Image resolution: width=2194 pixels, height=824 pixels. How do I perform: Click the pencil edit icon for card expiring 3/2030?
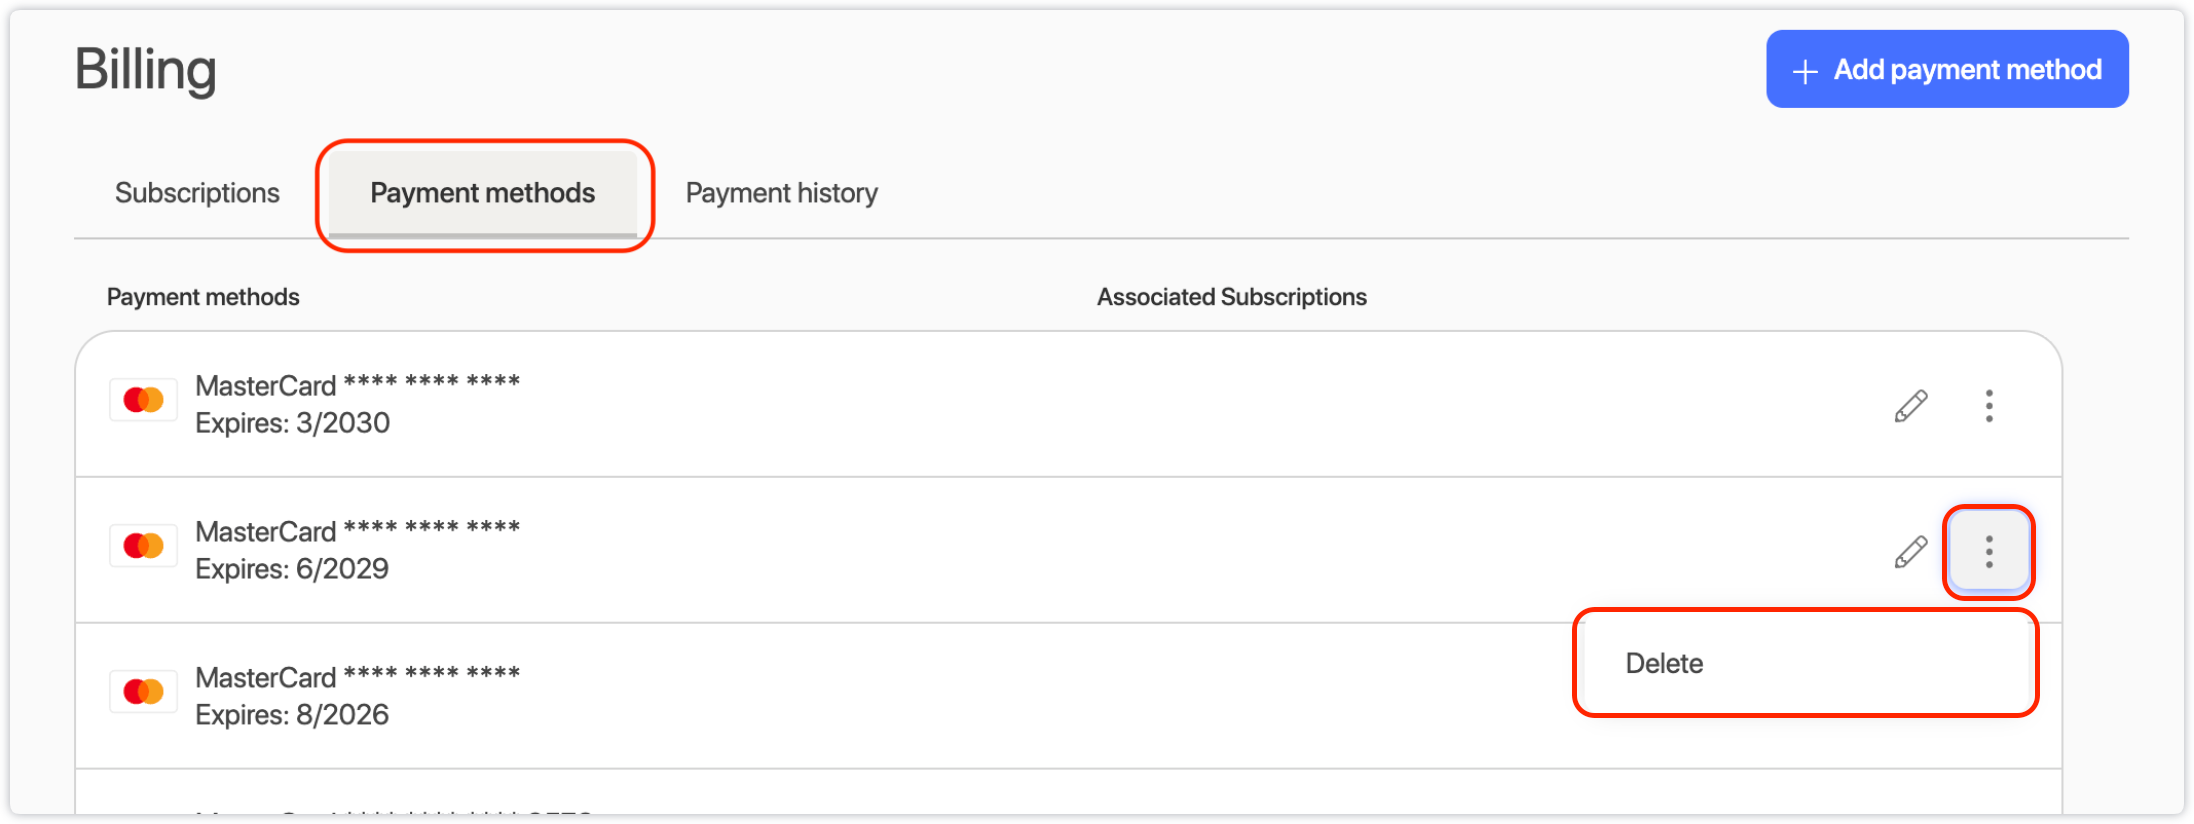pyautogui.click(x=1910, y=406)
